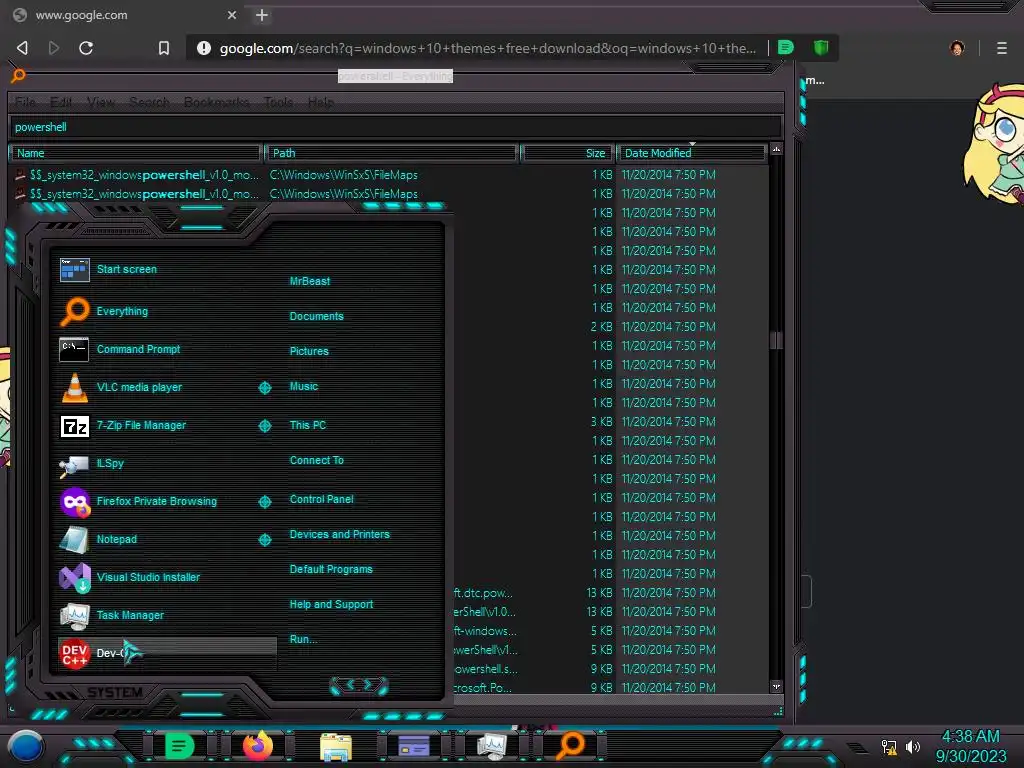Click the site security info icon
The height and width of the screenshot is (768, 1024).
tap(204, 48)
